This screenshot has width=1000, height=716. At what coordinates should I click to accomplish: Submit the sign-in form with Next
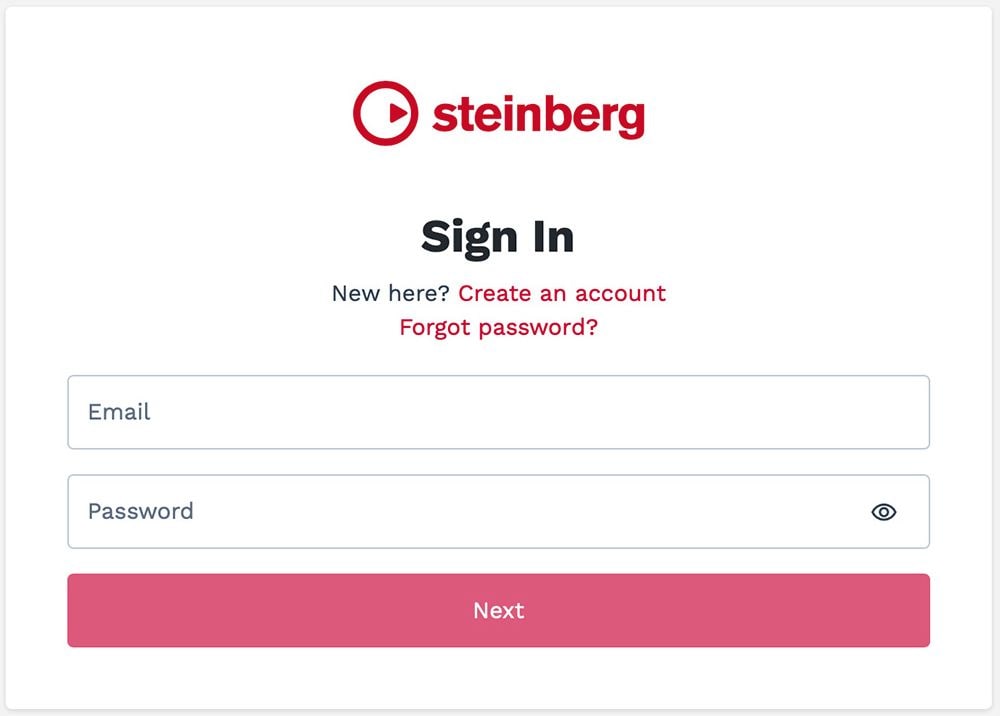tap(498, 610)
